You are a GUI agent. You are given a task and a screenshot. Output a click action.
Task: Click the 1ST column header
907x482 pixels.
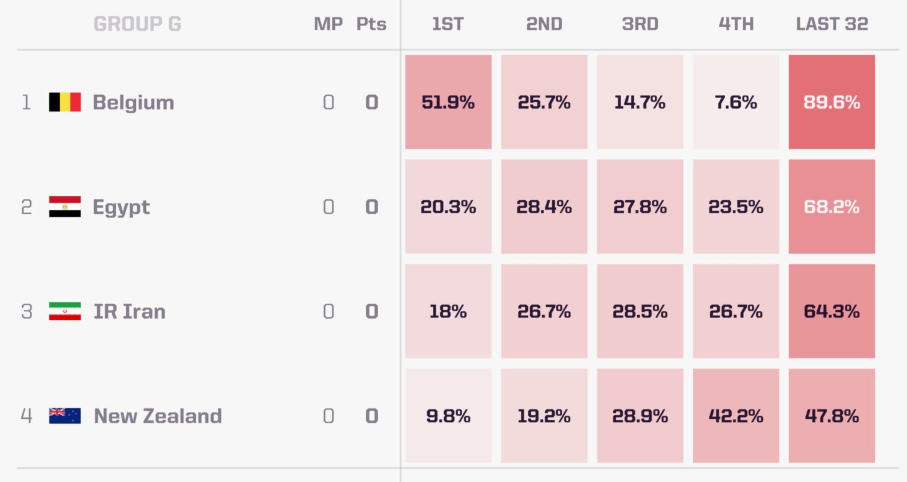tap(448, 24)
